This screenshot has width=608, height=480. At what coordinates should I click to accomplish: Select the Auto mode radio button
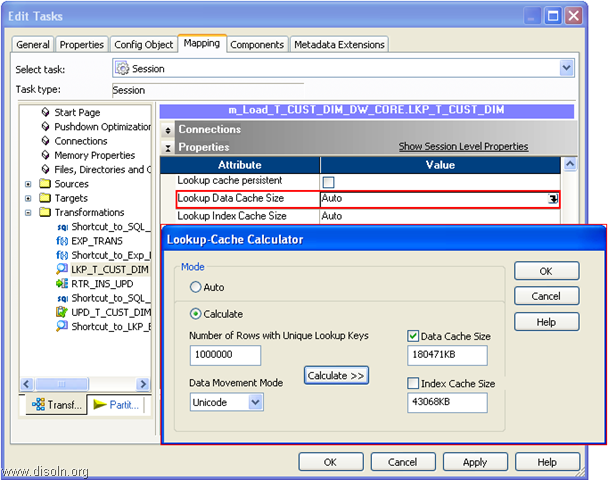[196, 286]
